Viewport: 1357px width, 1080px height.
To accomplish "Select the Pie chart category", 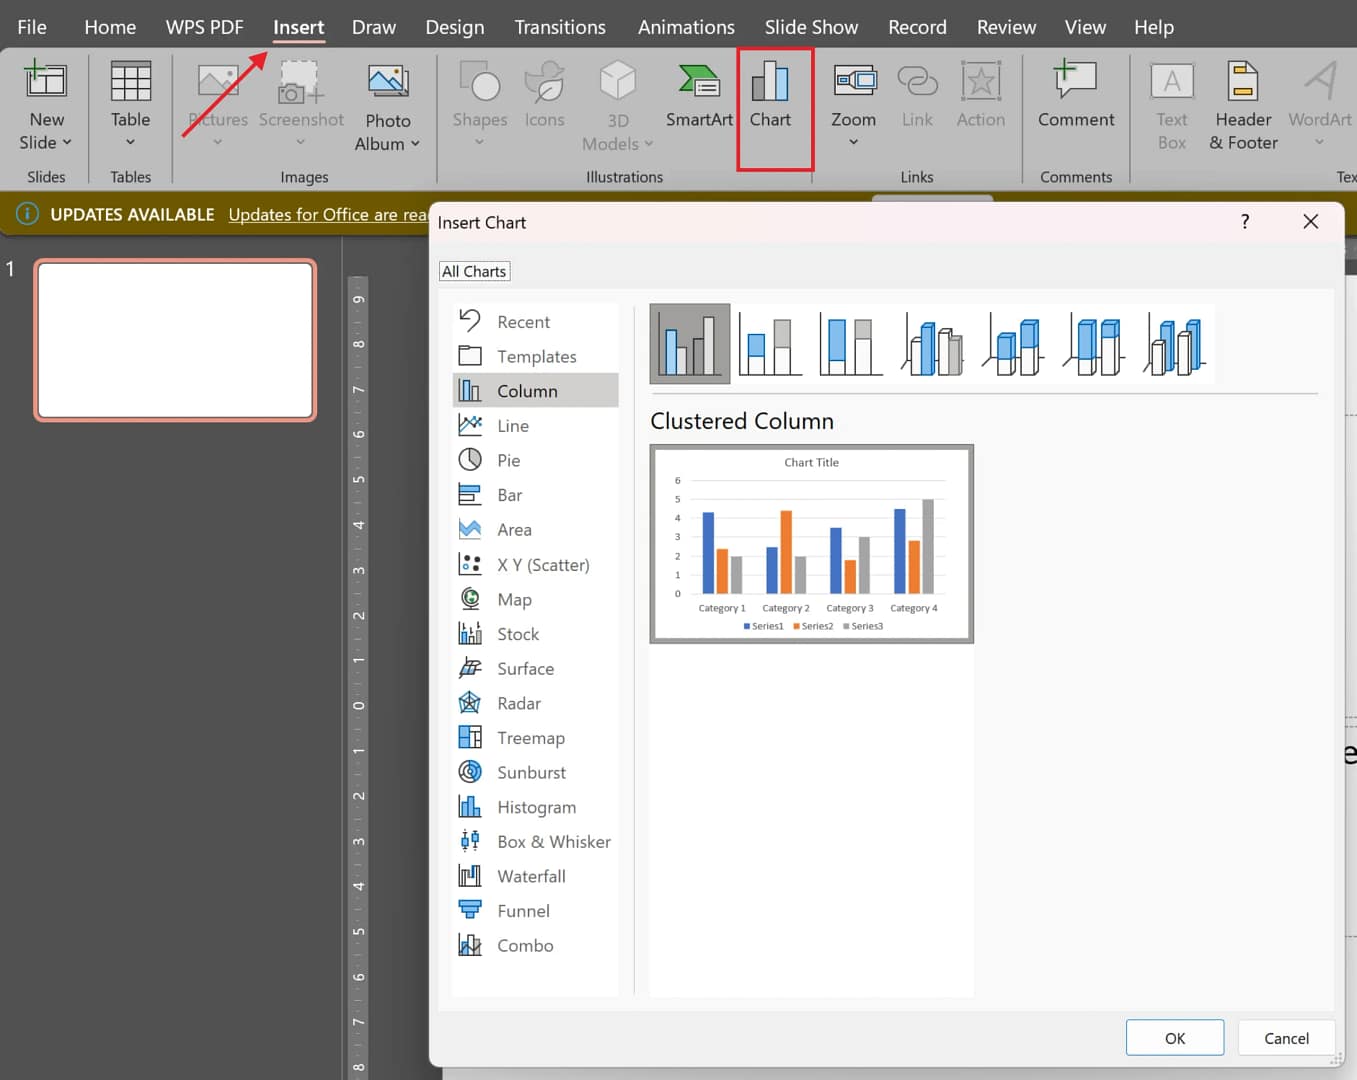I will click(x=508, y=460).
